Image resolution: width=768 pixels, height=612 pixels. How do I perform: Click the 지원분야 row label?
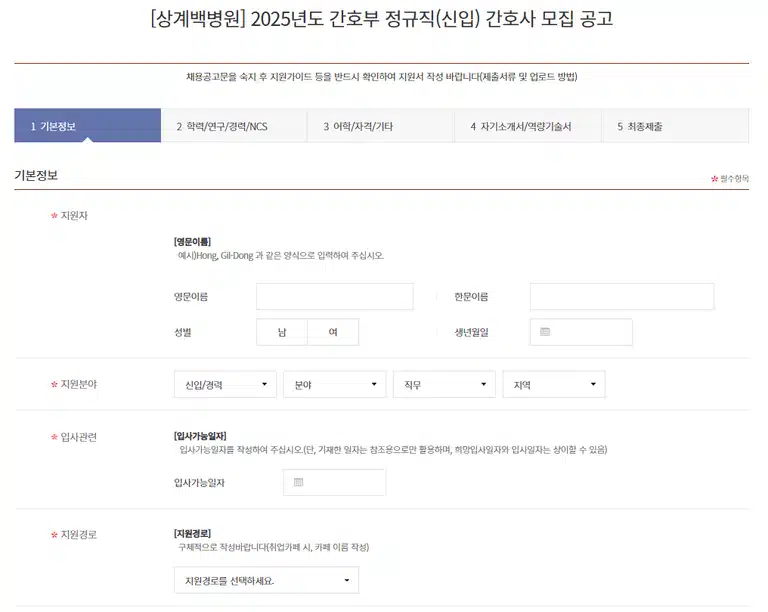coord(79,384)
